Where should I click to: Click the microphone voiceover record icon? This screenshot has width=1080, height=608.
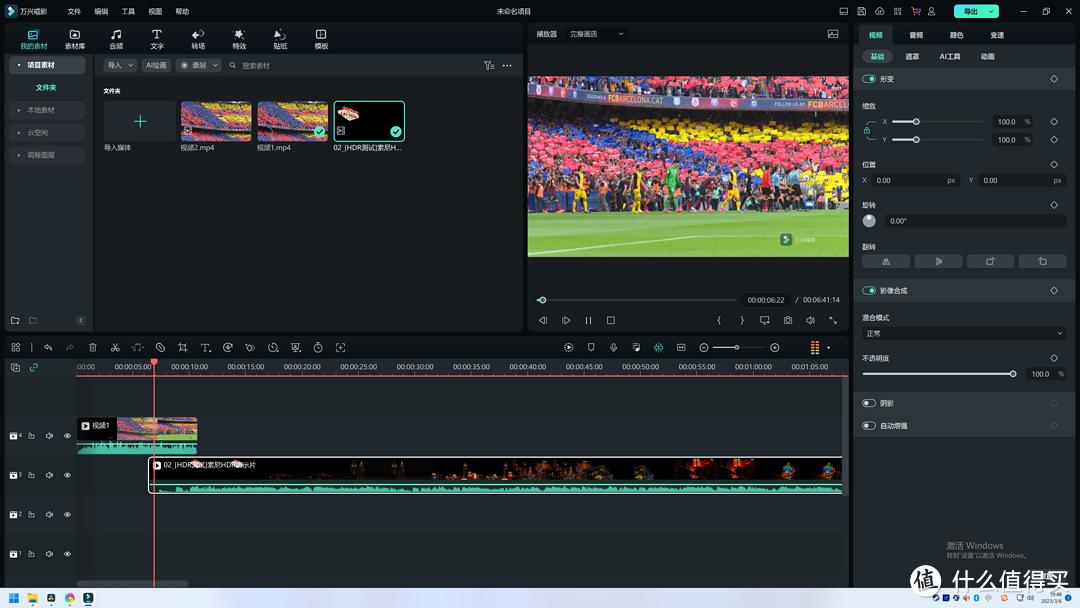click(x=613, y=347)
